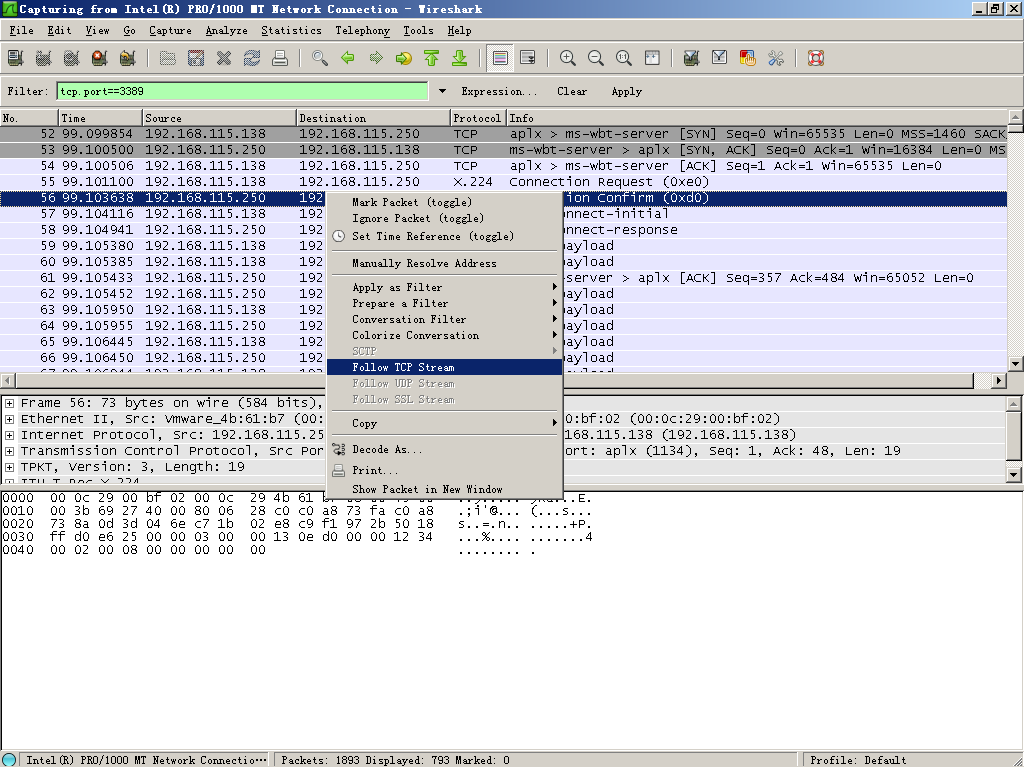The width and height of the screenshot is (1024, 768).
Task: Open the Help lifebuoy icon
Action: (815, 58)
